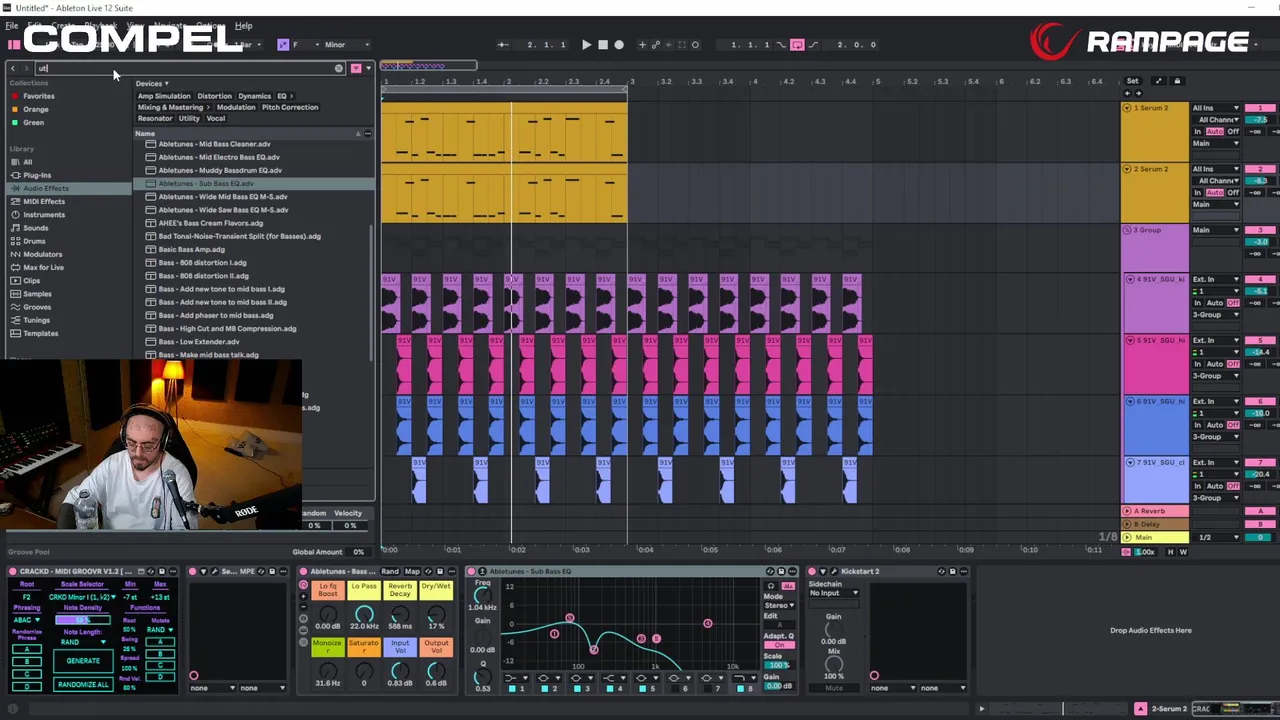The height and width of the screenshot is (720, 1280).
Task: Click the rack Rand button
Action: (390, 572)
